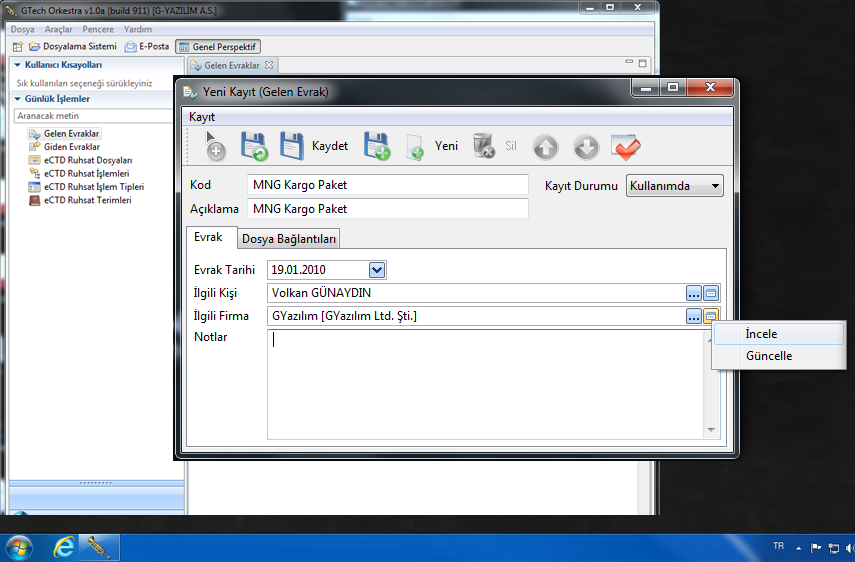Viewport: 855px width, 562px height.
Task: Open the Dosya Bağlantıları tab
Action: (289, 238)
